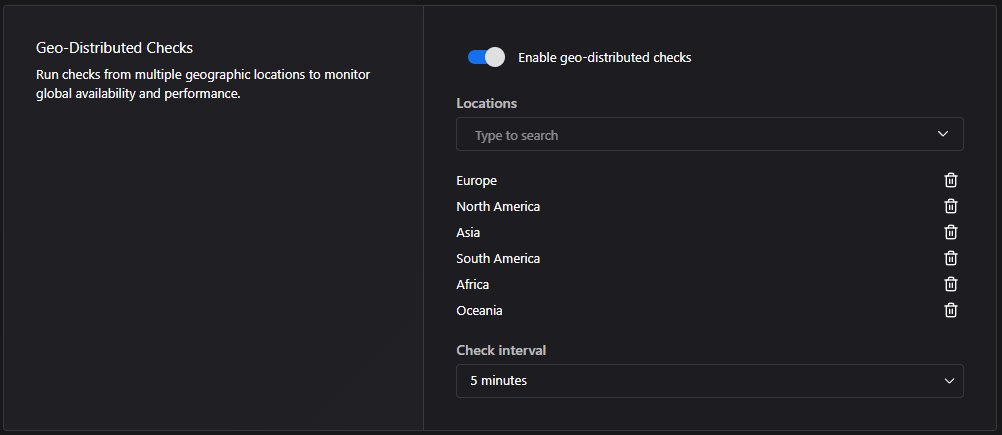Expand the Locations dropdown arrow
The height and width of the screenshot is (435, 1002).
pyautogui.click(x=943, y=134)
